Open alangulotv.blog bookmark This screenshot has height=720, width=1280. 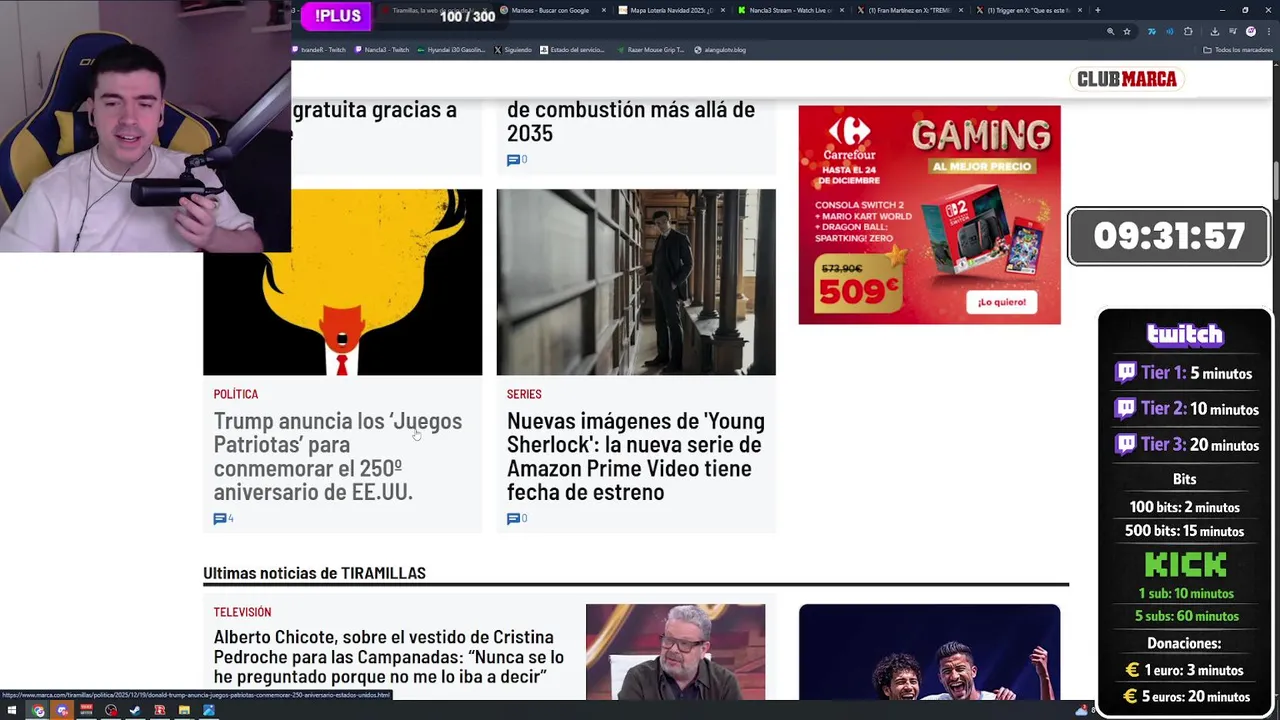coord(720,49)
